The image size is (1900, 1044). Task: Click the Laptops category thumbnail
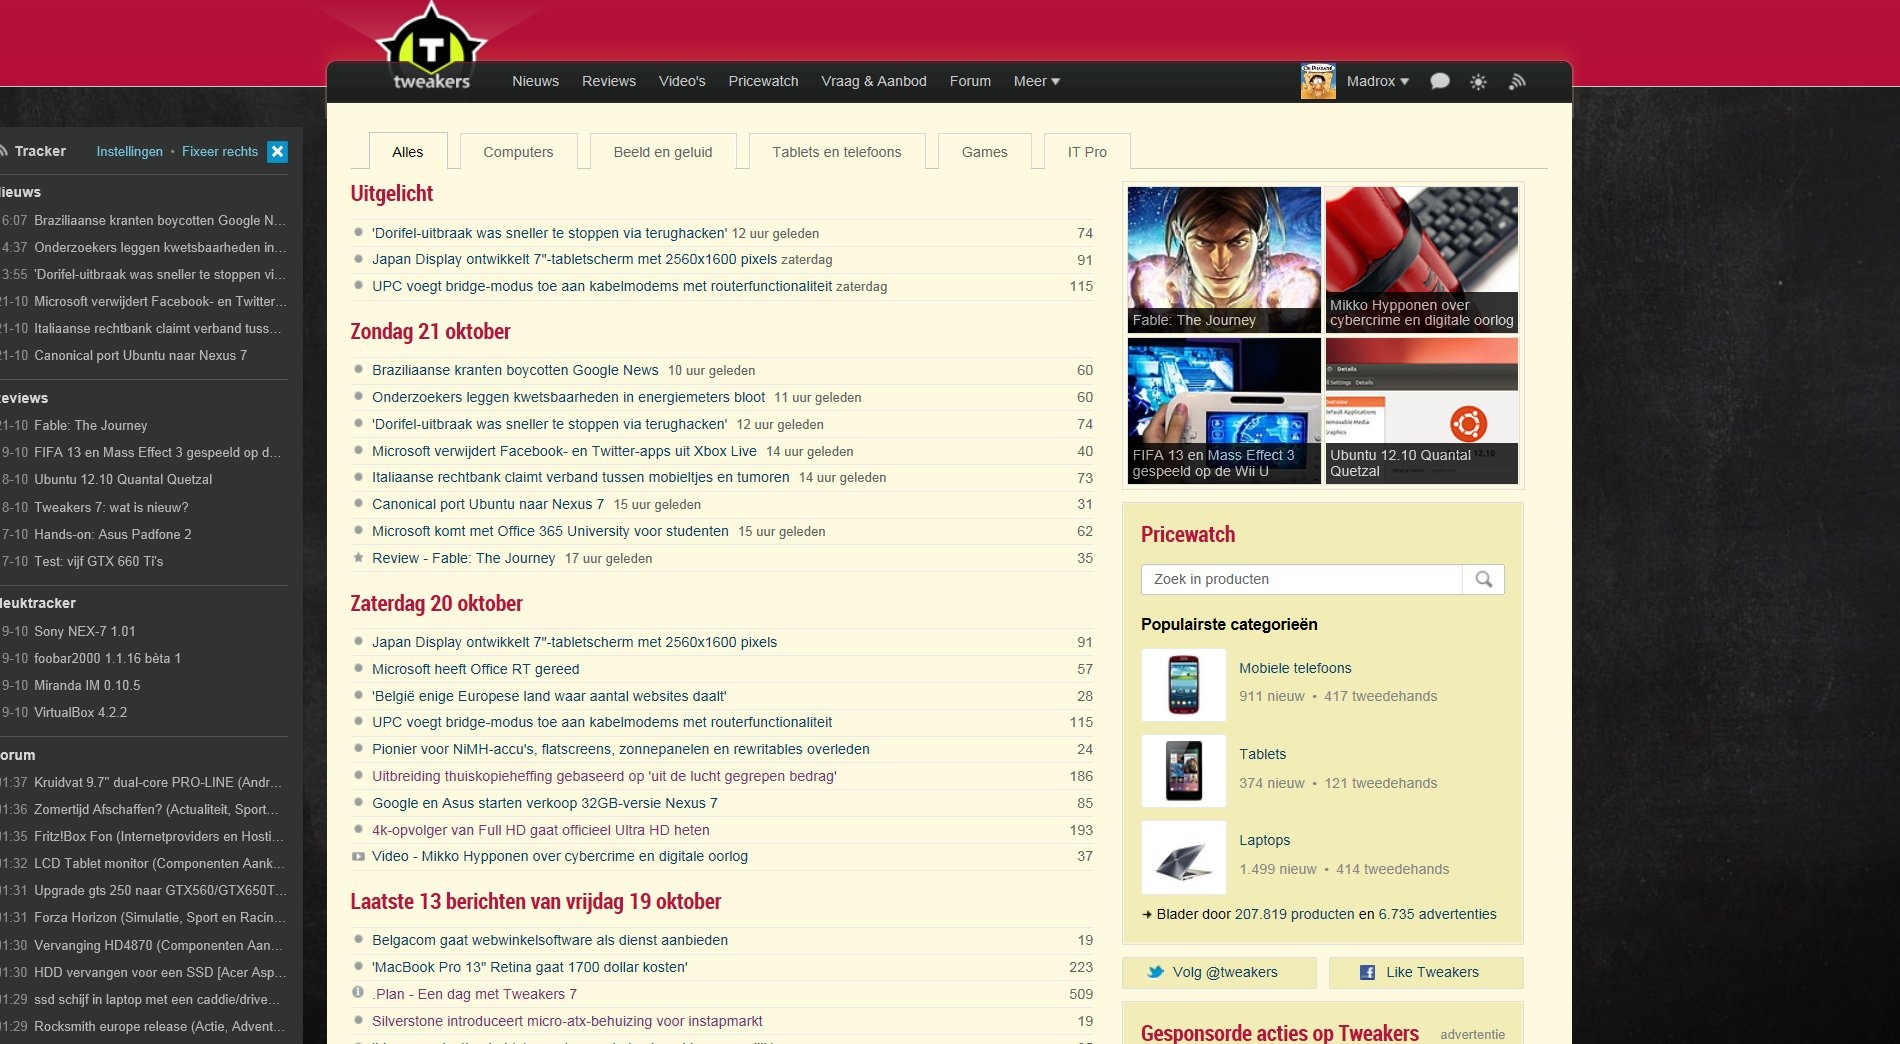(1183, 857)
